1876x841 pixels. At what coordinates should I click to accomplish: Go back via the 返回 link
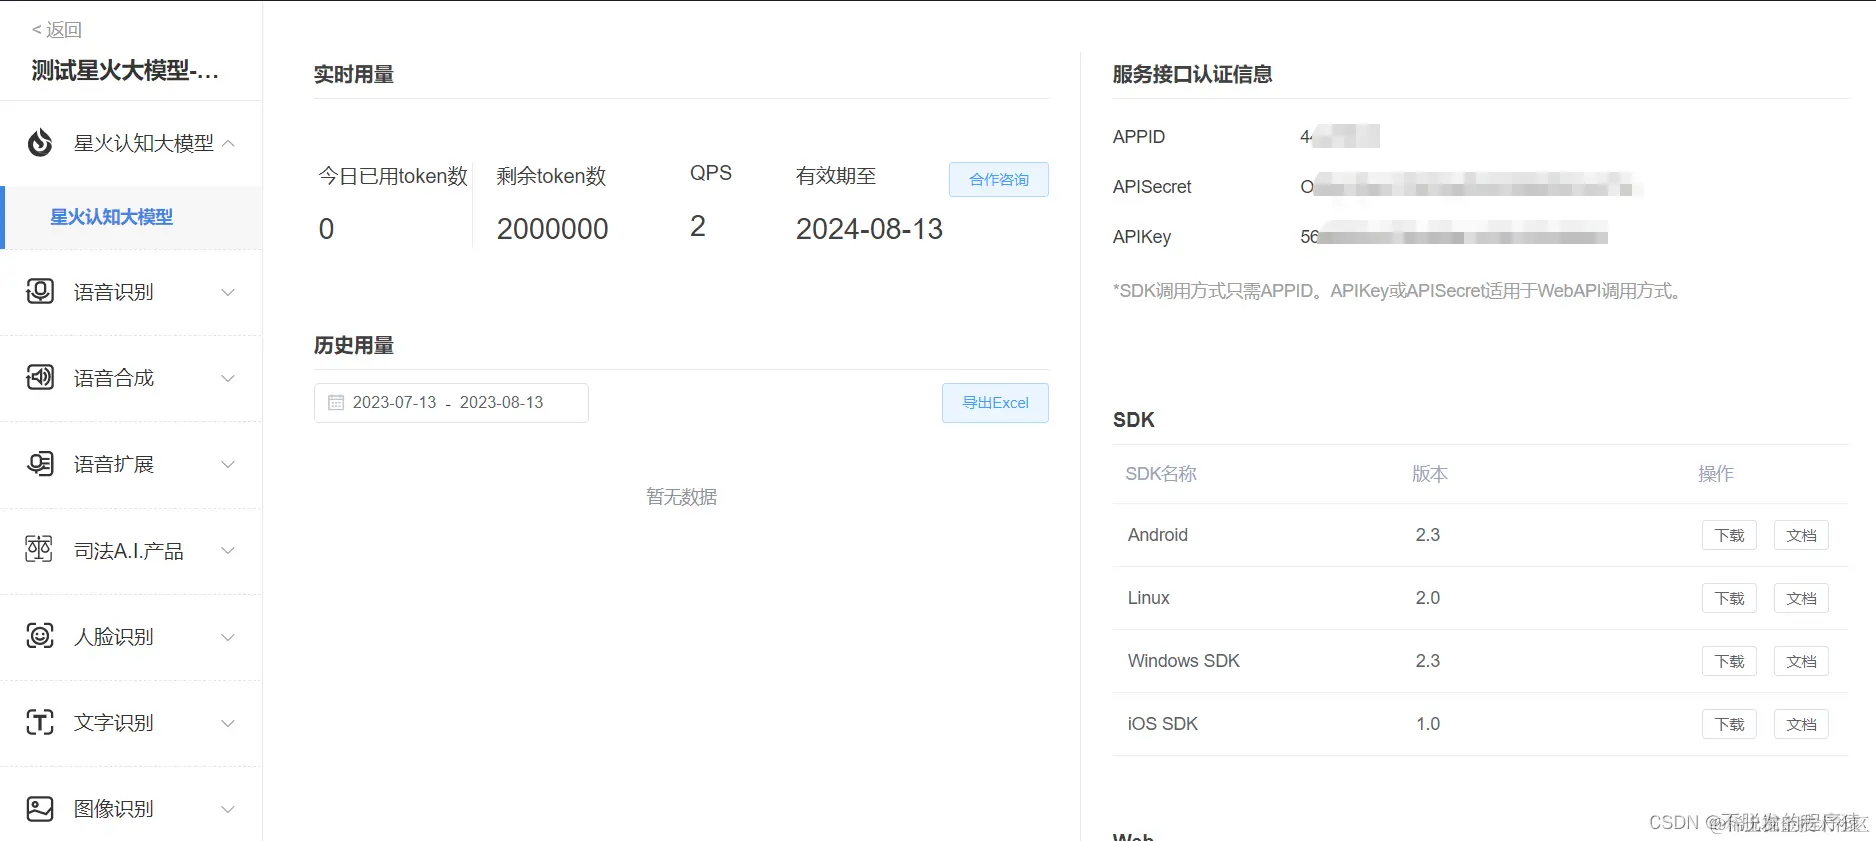57,30
